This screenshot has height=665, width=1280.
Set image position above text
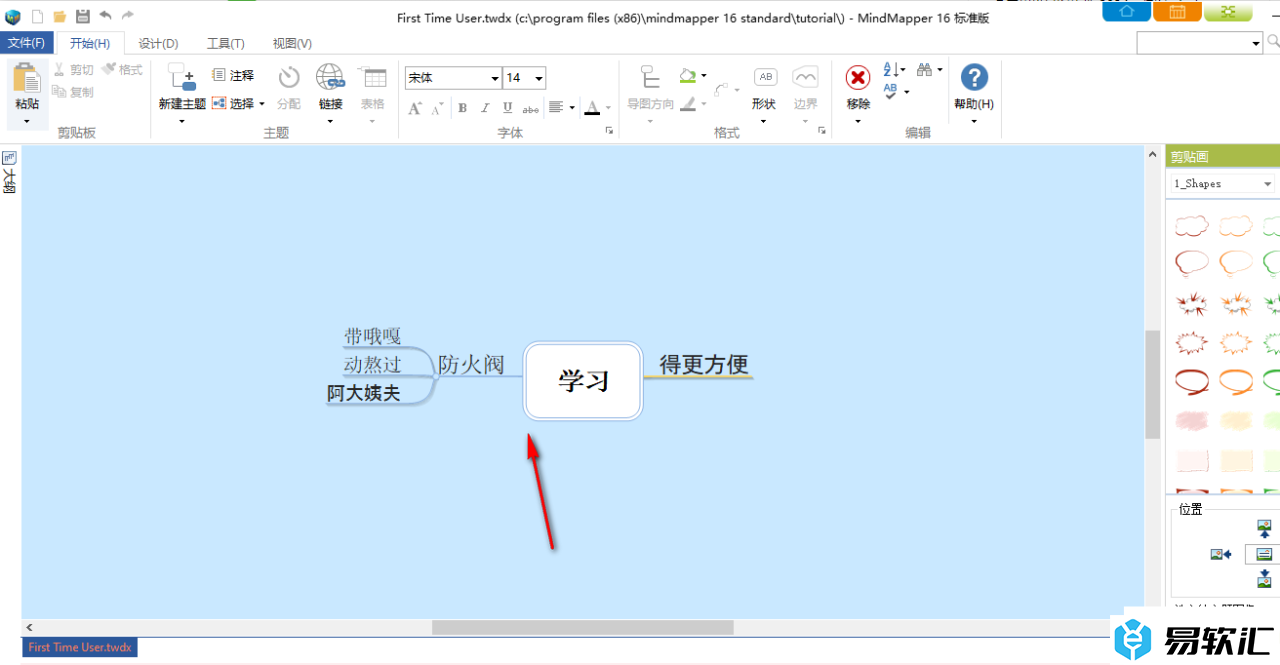[1264, 530]
